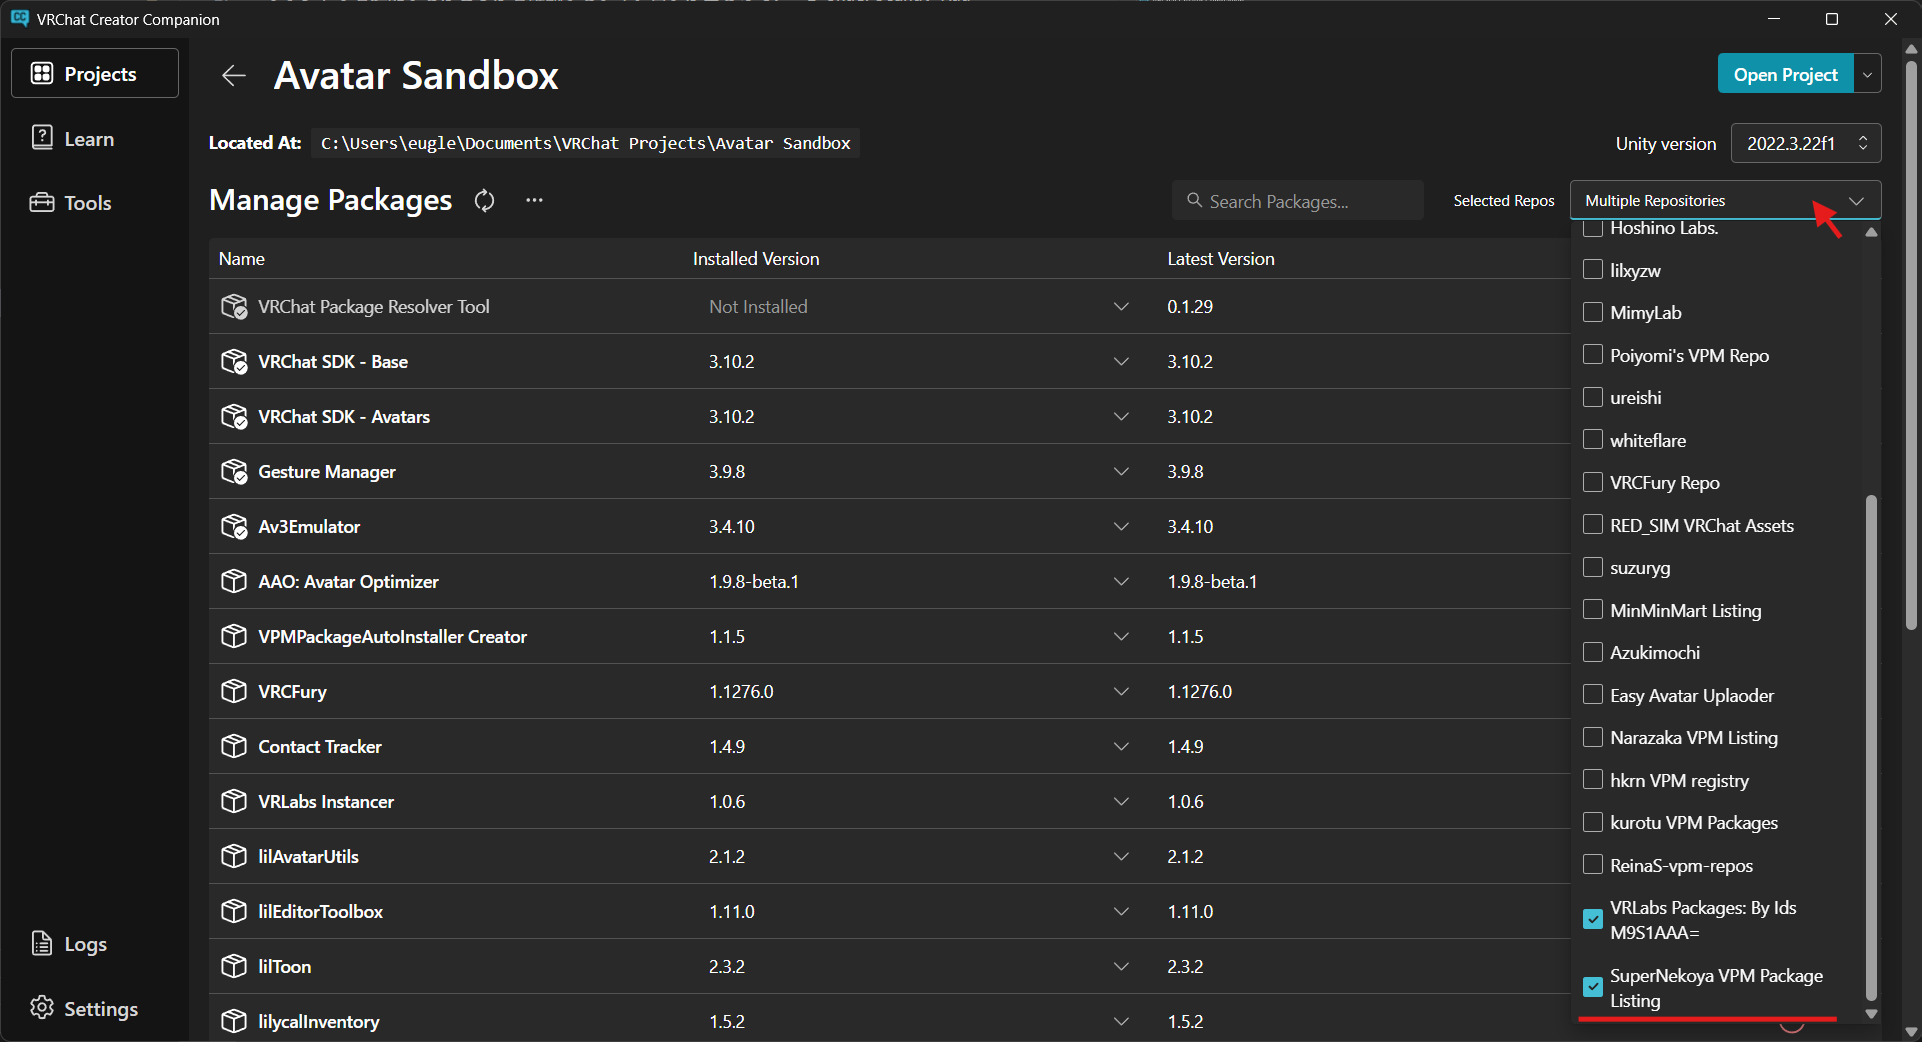Image resolution: width=1922 pixels, height=1042 pixels.
Task: Click the repository list scrollbar thumb
Action: 1871,748
